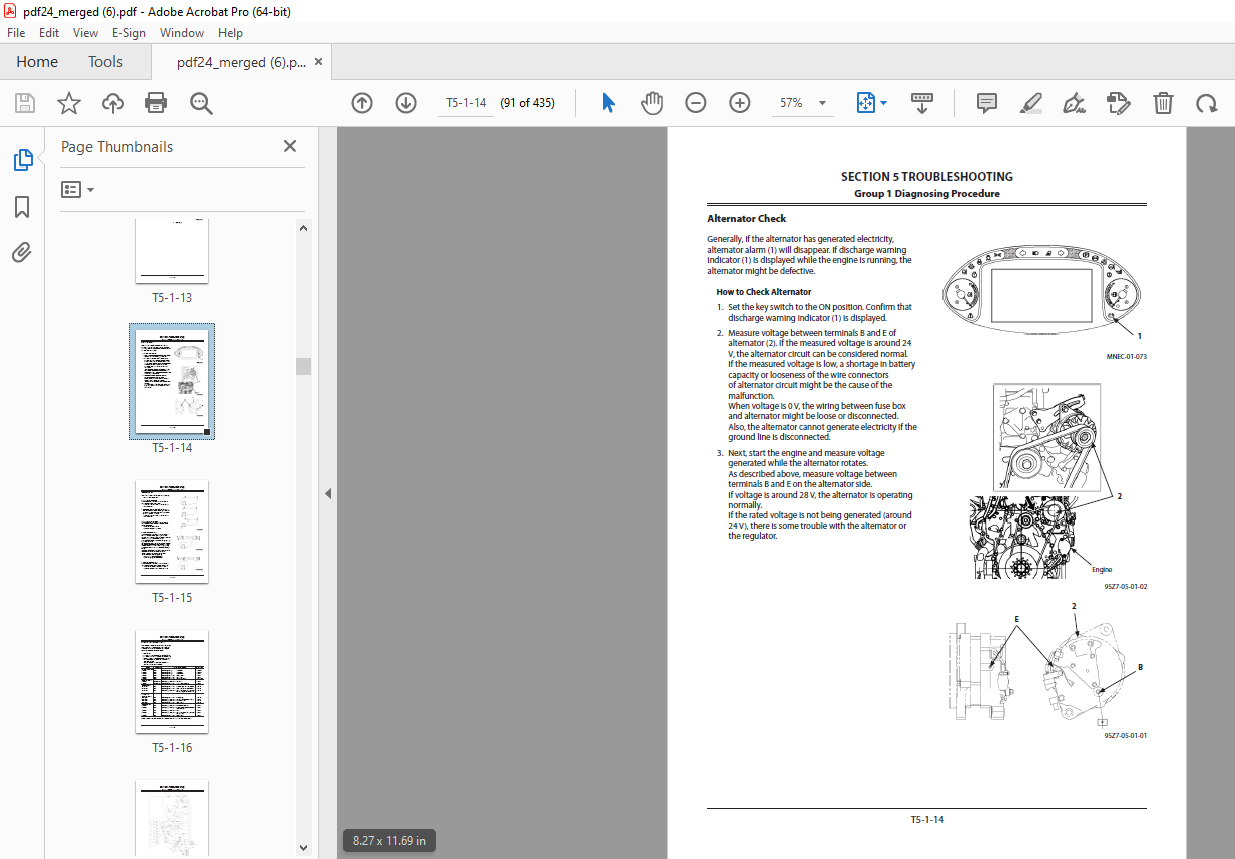The width and height of the screenshot is (1235, 859).
Task: Click figure label 'MNEC-01-073'
Action: point(1126,356)
